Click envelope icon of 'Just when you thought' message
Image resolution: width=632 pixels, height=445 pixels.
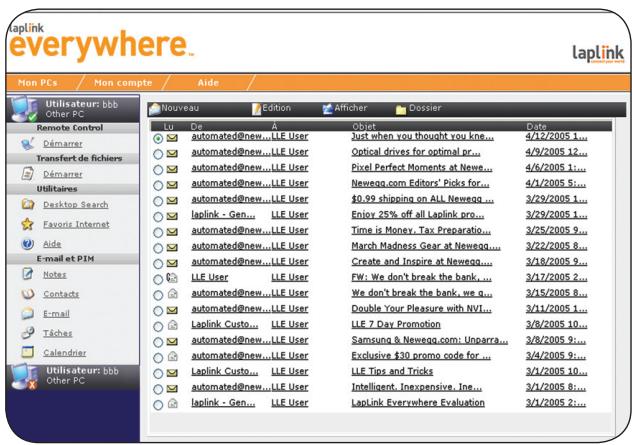coord(172,138)
